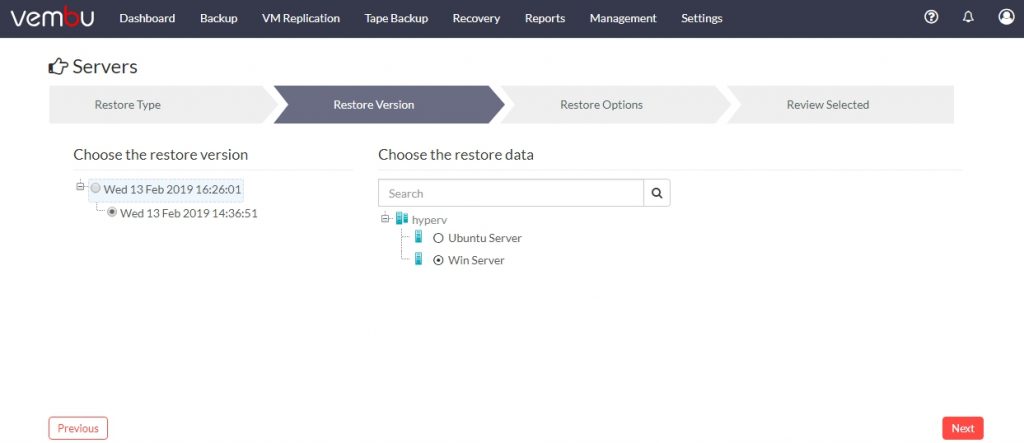Screen dimensions: 1024x443
Task: Click the Ubuntu Server VM icon
Action: tap(419, 237)
